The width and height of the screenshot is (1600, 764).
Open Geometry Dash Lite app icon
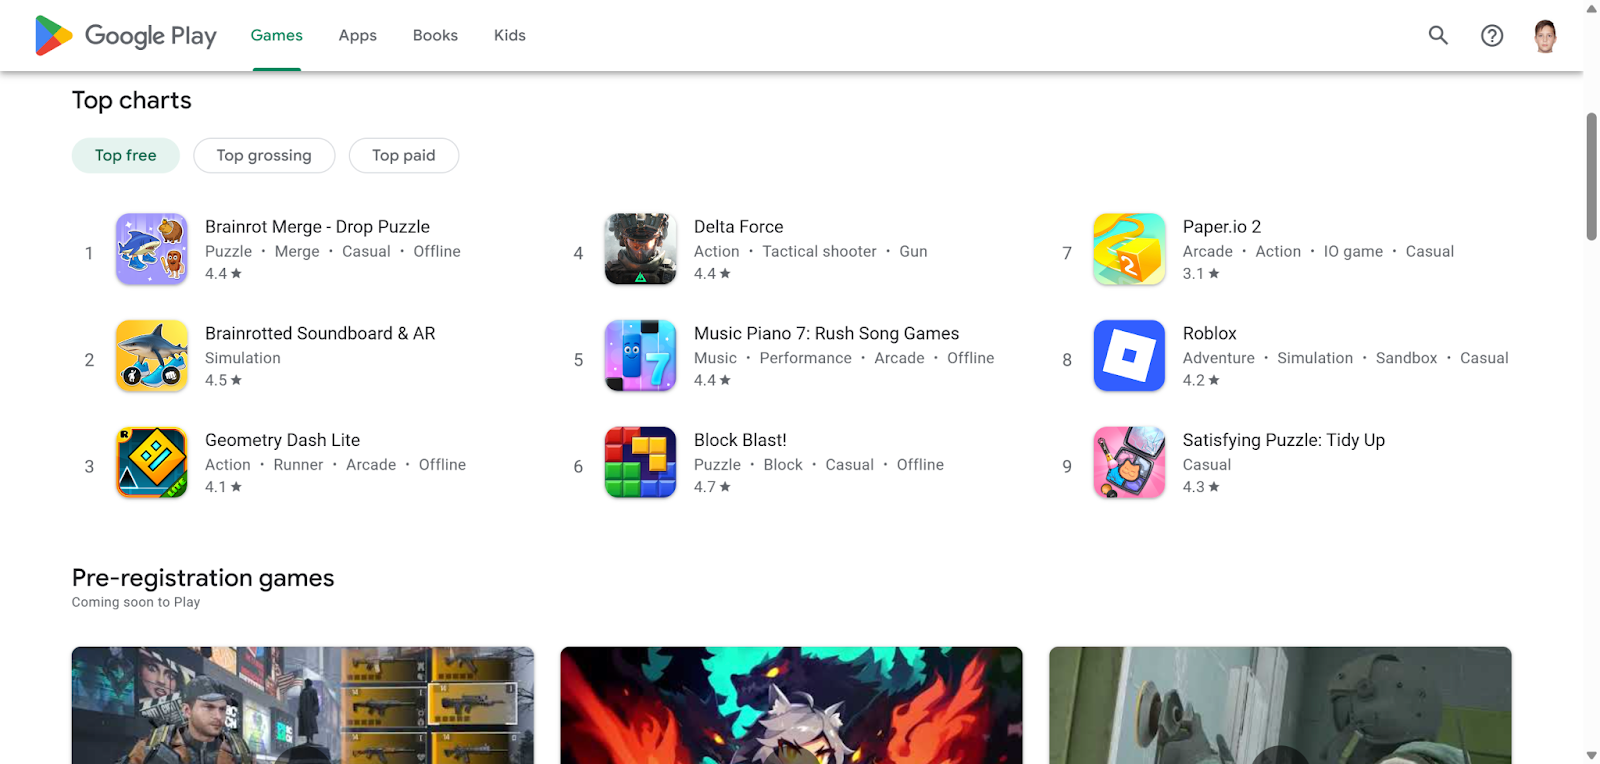coord(152,463)
